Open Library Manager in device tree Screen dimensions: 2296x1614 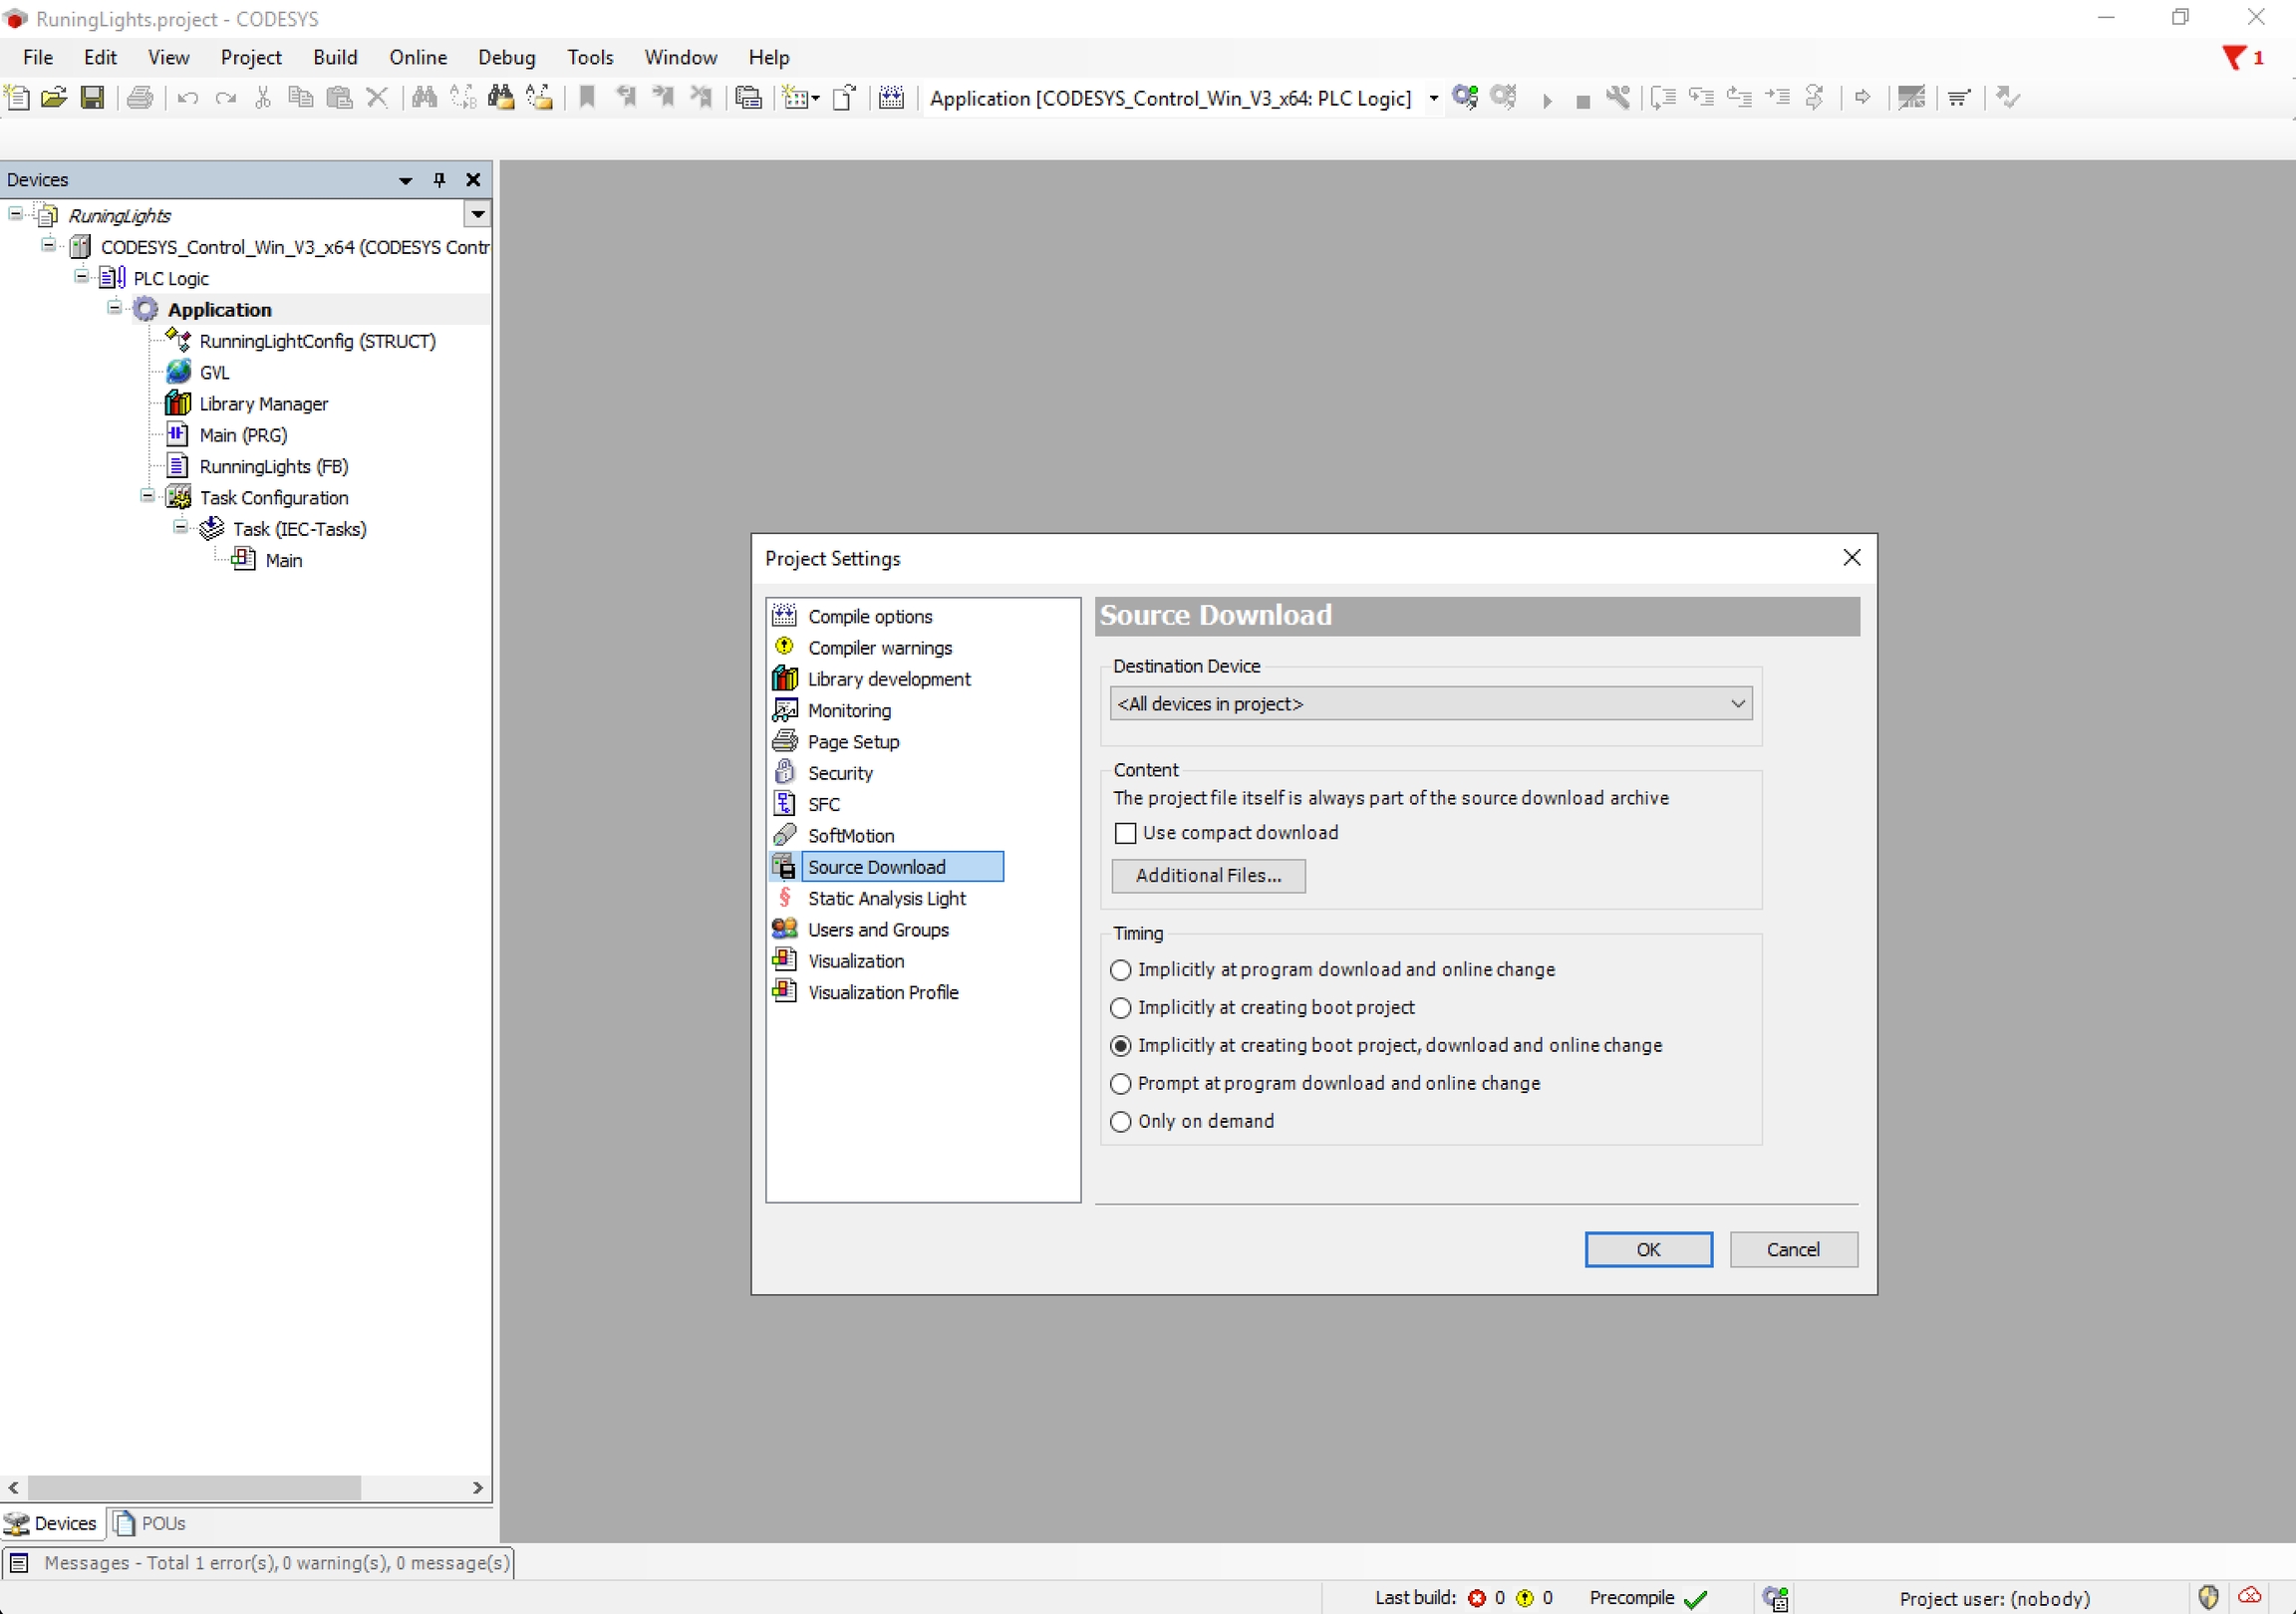[x=263, y=403]
